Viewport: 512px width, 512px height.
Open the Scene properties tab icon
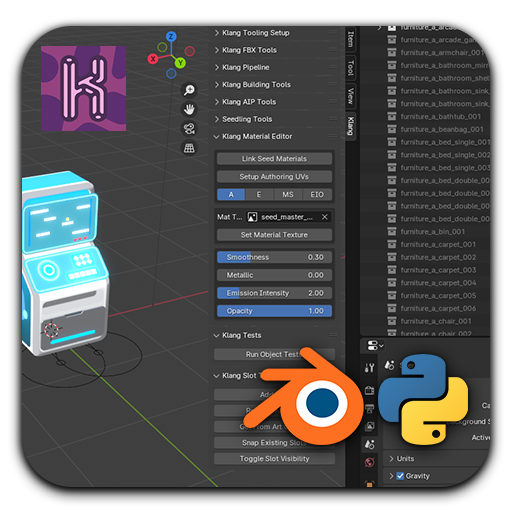(x=369, y=444)
